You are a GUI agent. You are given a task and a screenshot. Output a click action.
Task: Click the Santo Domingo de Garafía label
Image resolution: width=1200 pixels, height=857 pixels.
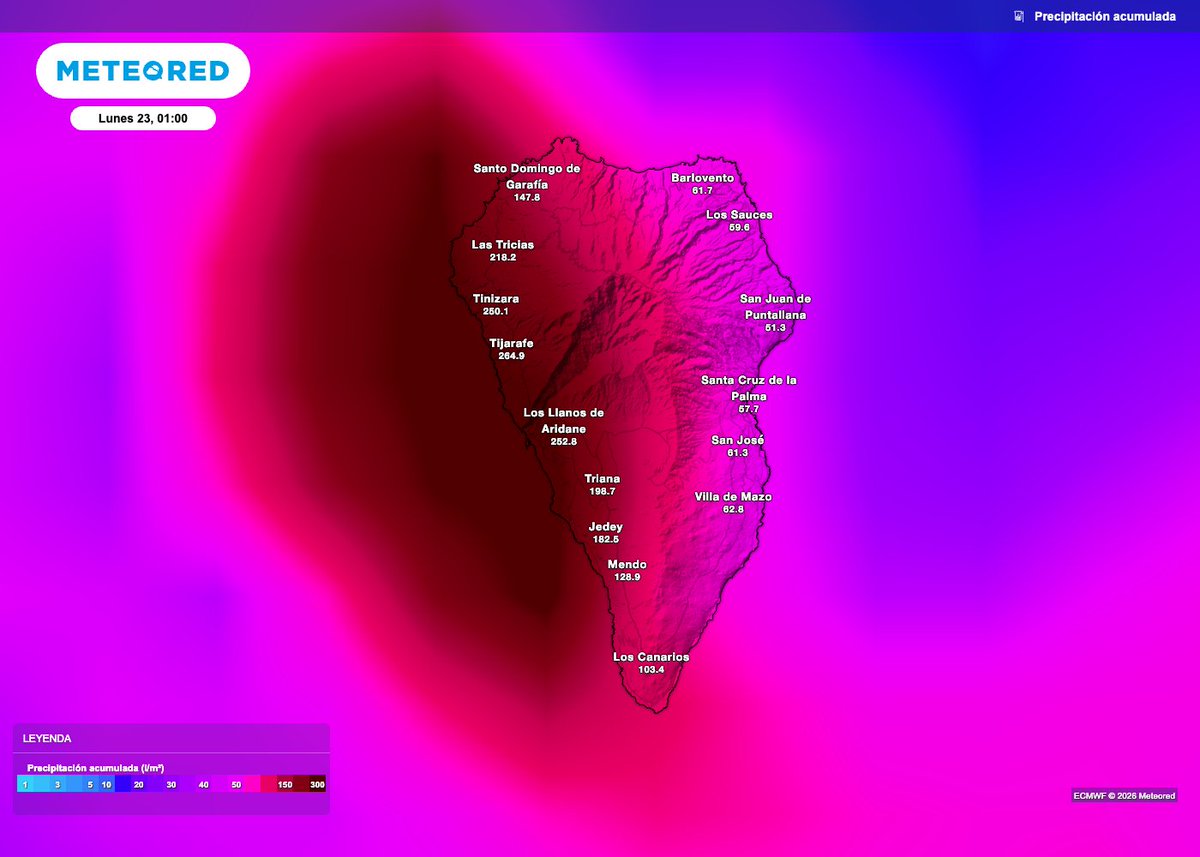click(527, 177)
